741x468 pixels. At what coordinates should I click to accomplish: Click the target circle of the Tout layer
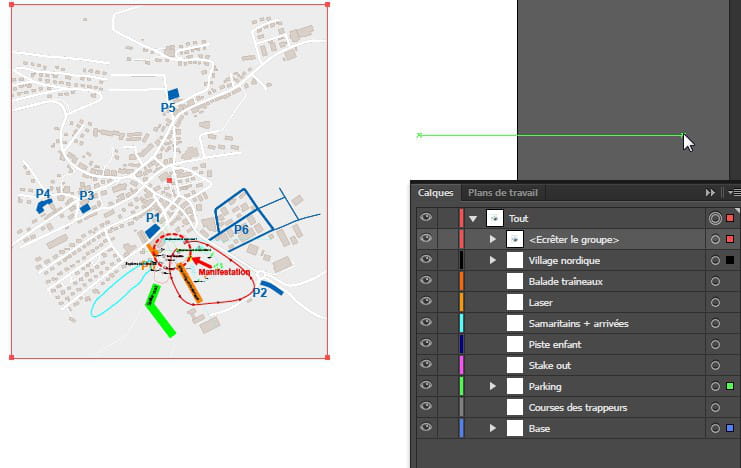click(x=714, y=218)
